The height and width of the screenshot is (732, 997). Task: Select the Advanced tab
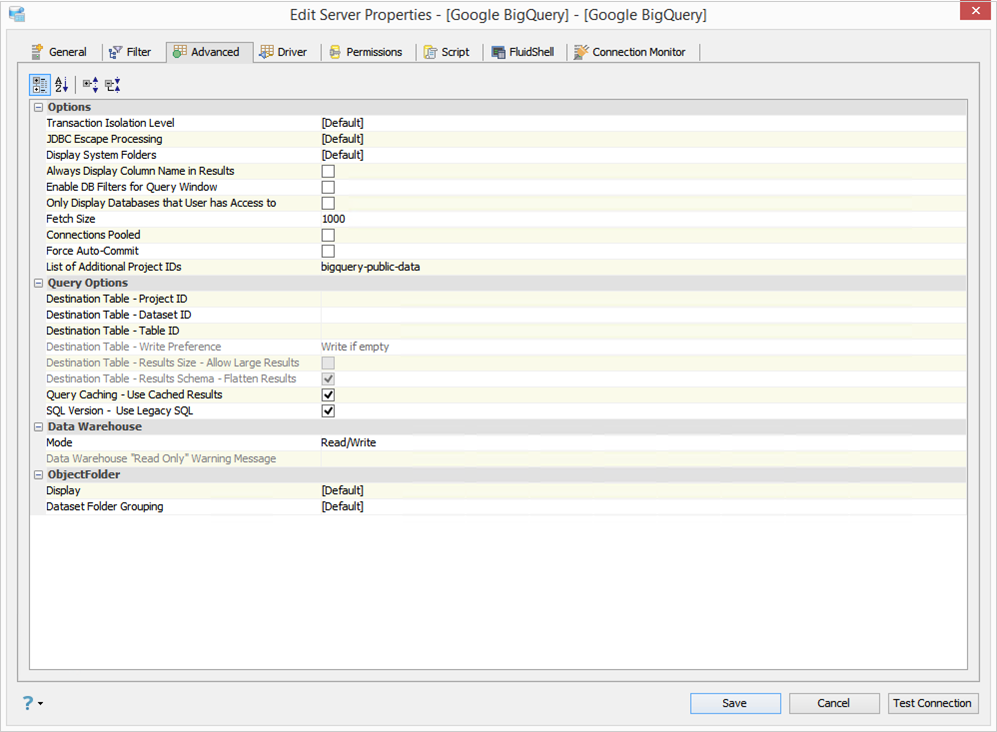click(210, 52)
